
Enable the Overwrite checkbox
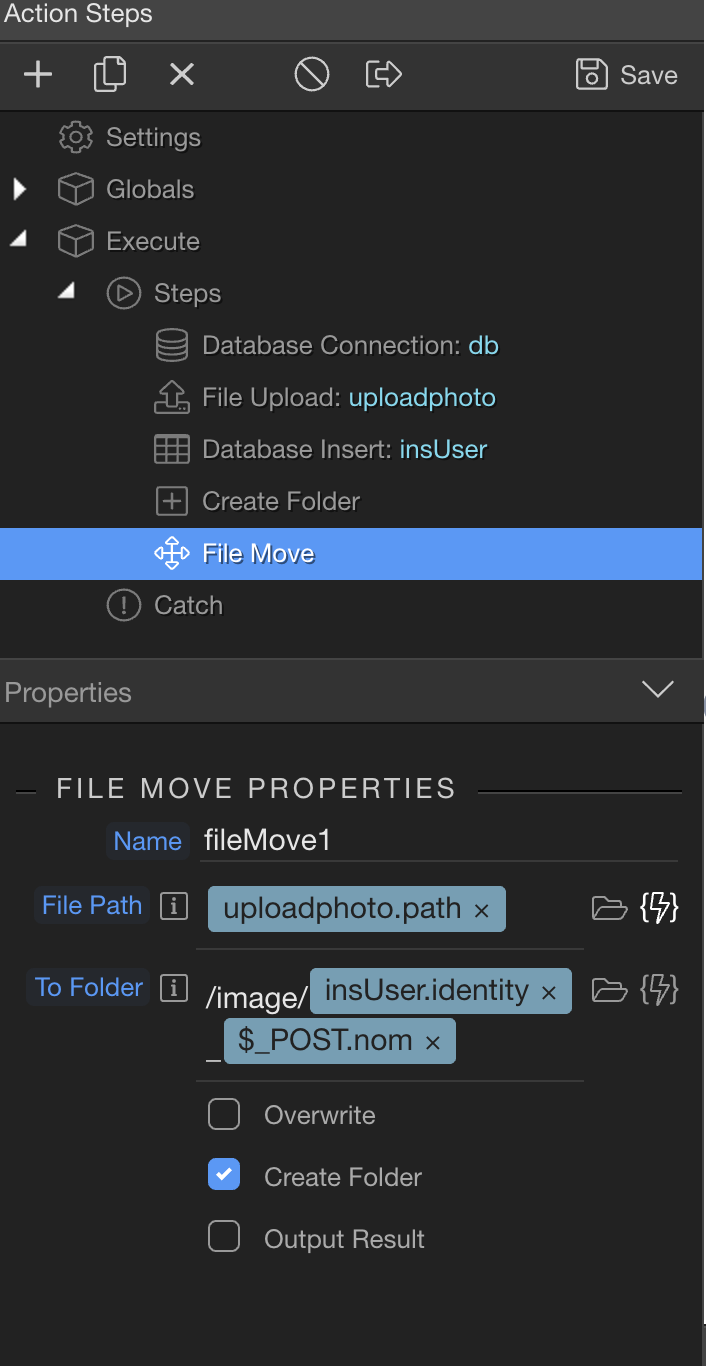pos(224,1114)
